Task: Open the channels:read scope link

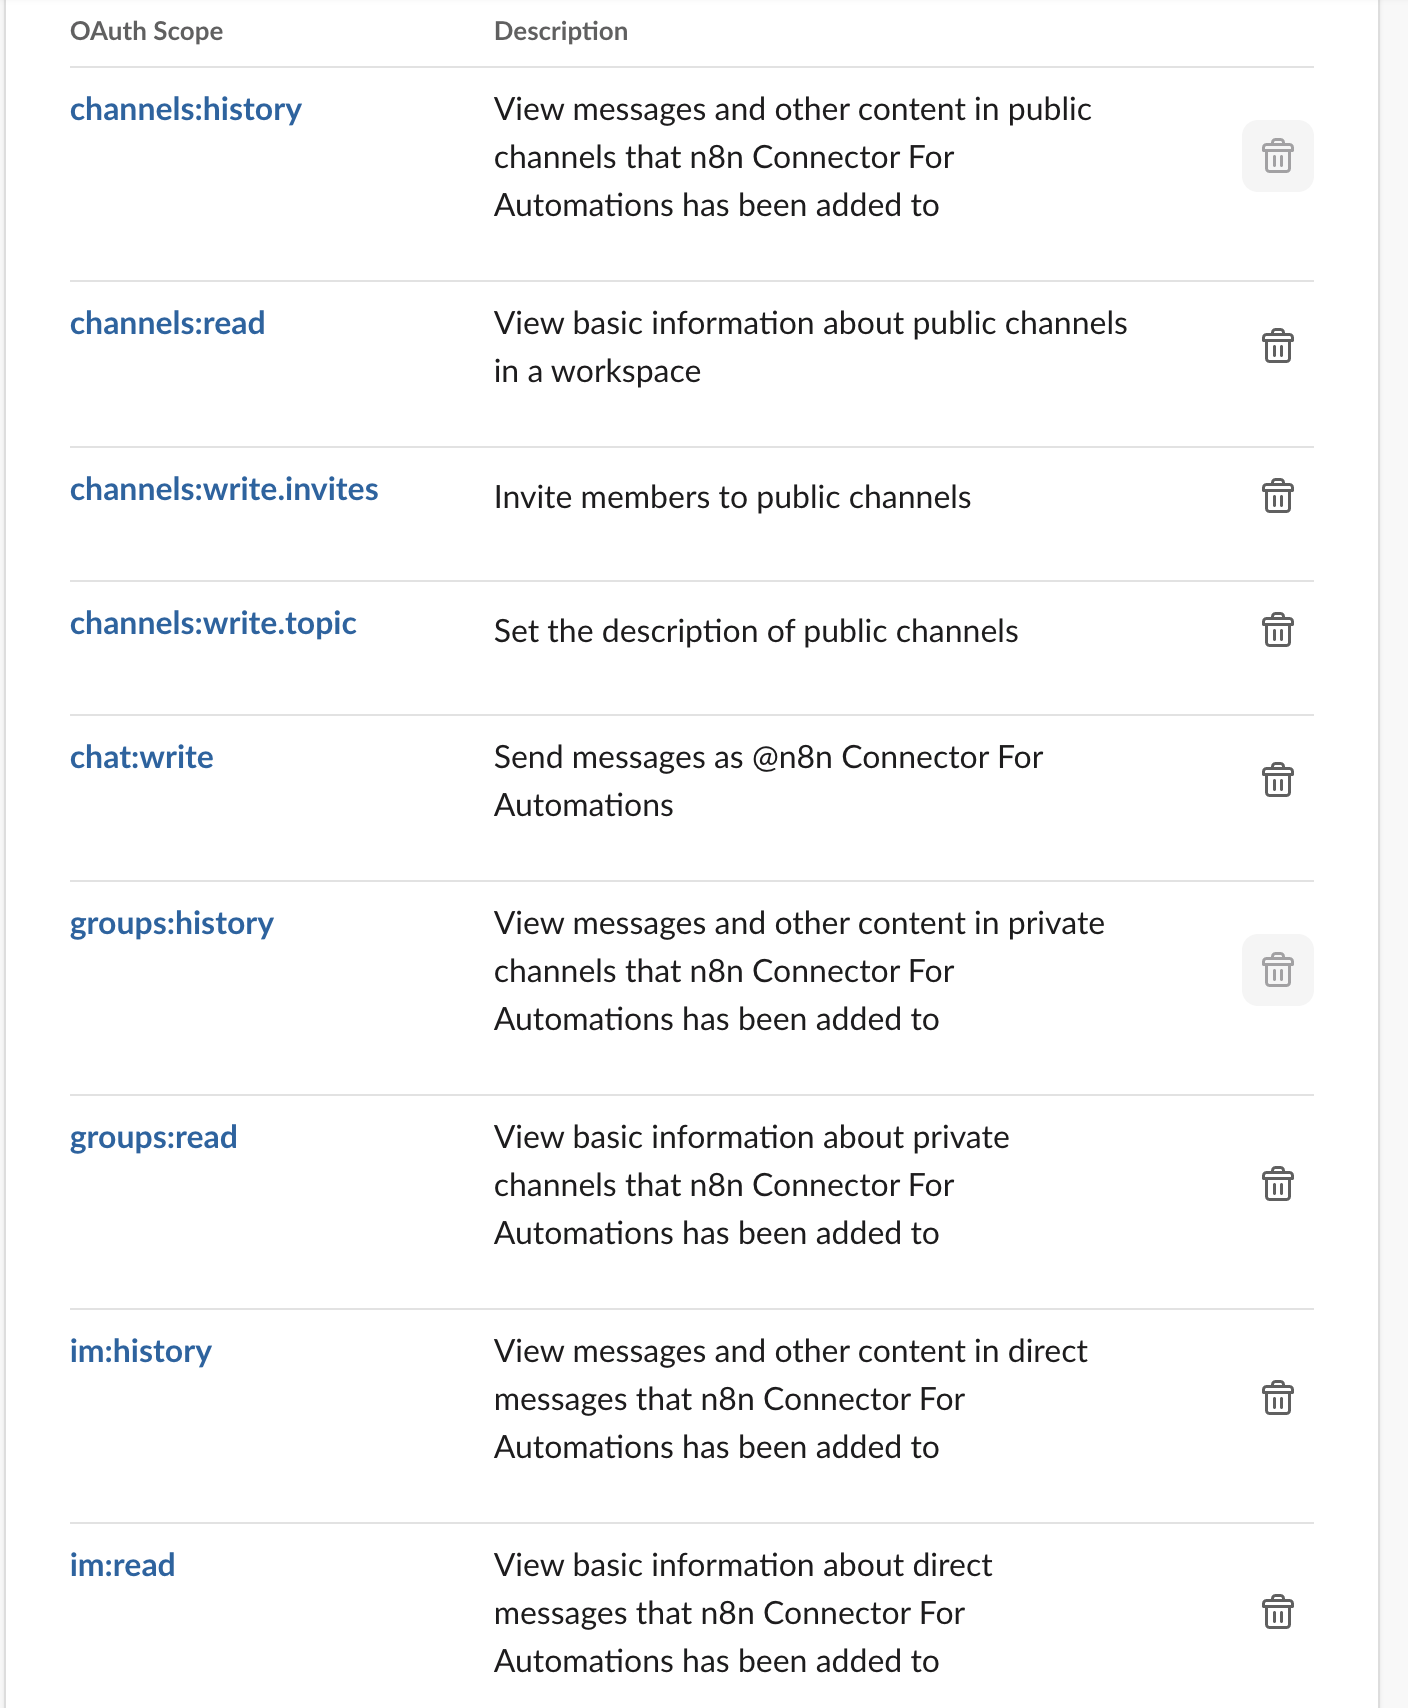Action: point(167,323)
